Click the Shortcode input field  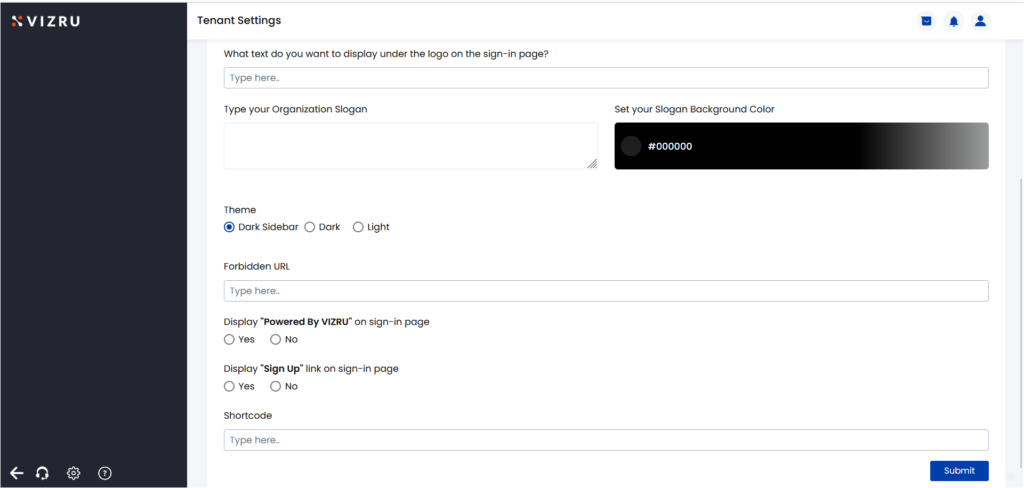pyautogui.click(x=606, y=440)
